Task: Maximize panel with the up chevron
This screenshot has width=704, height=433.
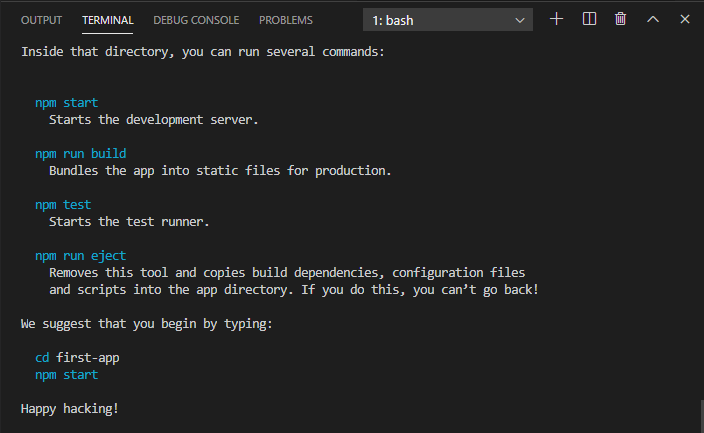Action: [653, 19]
